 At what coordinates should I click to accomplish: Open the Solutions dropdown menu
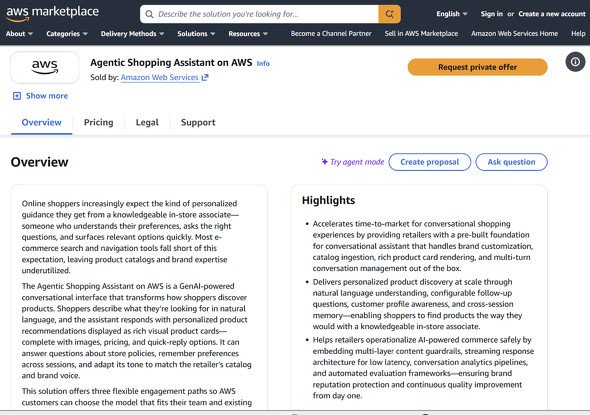tap(196, 34)
